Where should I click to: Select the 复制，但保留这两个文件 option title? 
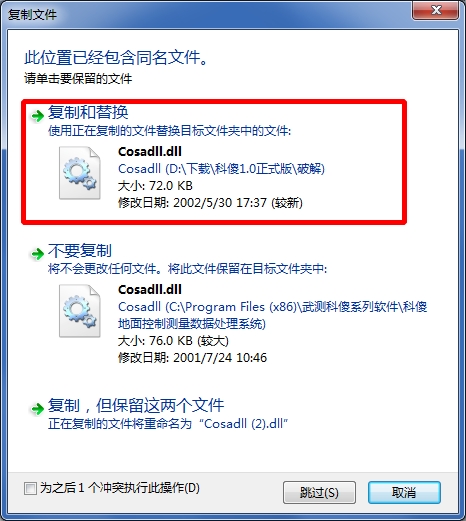[x=136, y=405]
